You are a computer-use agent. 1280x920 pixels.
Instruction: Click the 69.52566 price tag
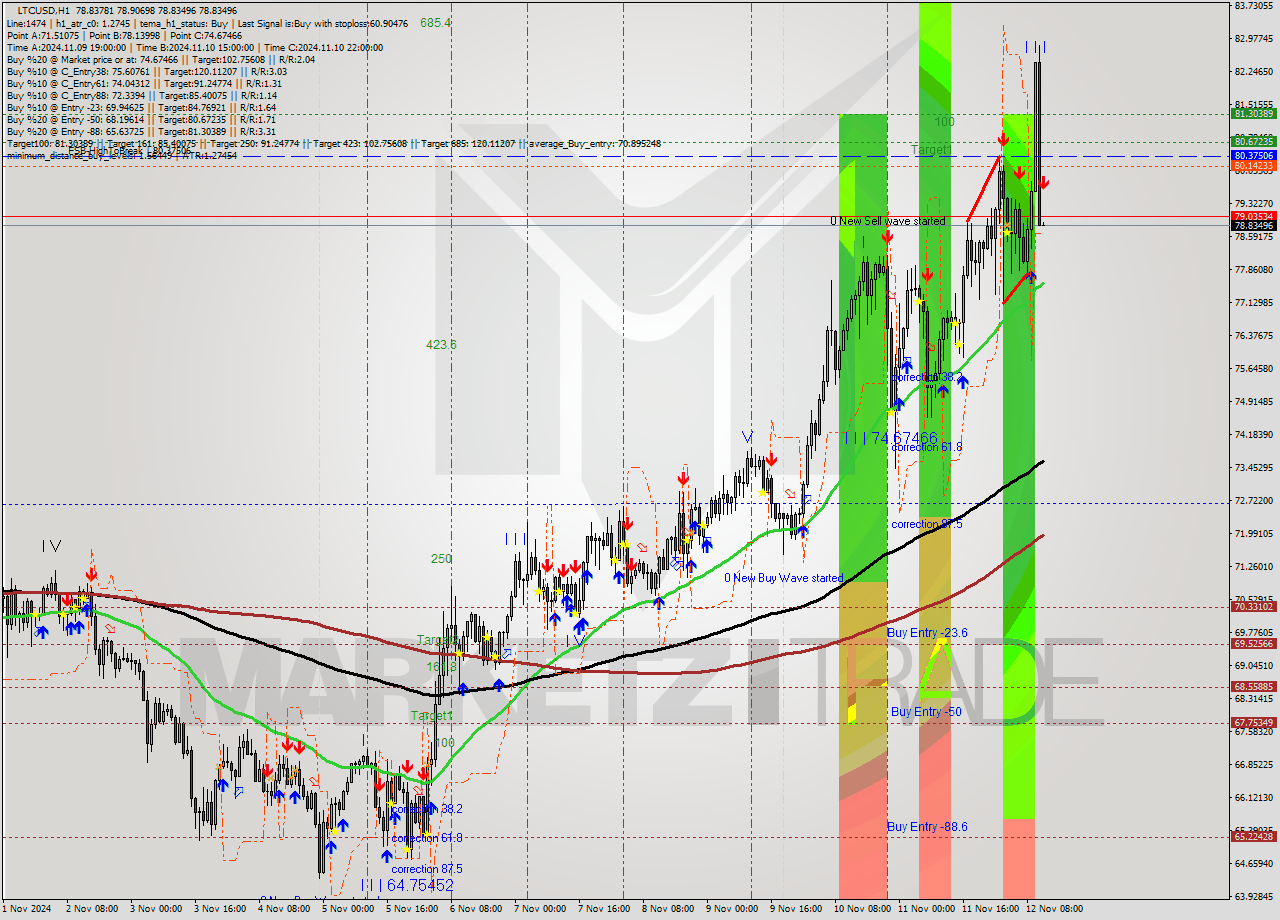click(x=1253, y=643)
